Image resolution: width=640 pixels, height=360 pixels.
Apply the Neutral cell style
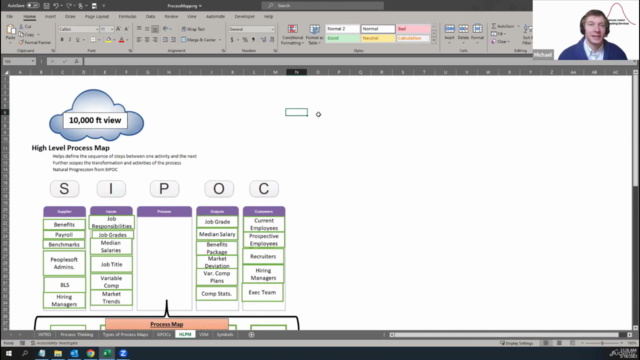point(378,38)
